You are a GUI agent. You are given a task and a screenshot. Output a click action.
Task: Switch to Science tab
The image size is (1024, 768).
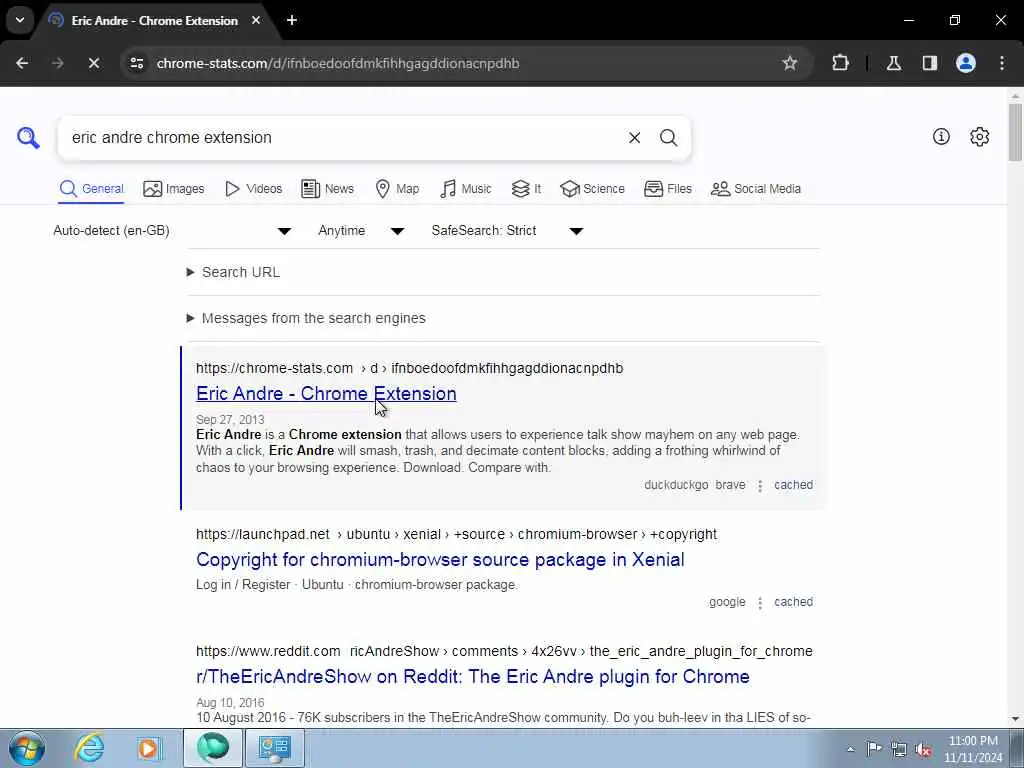coord(592,189)
